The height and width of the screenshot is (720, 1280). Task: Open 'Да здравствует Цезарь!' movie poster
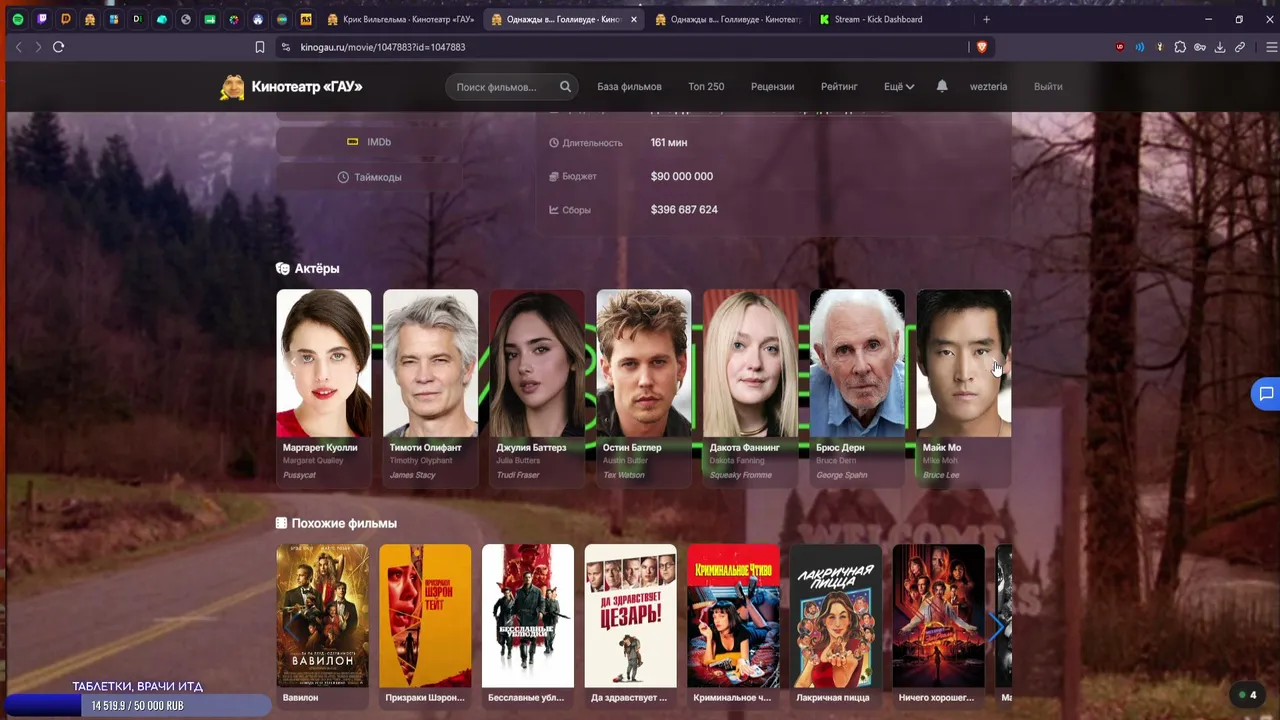point(631,616)
